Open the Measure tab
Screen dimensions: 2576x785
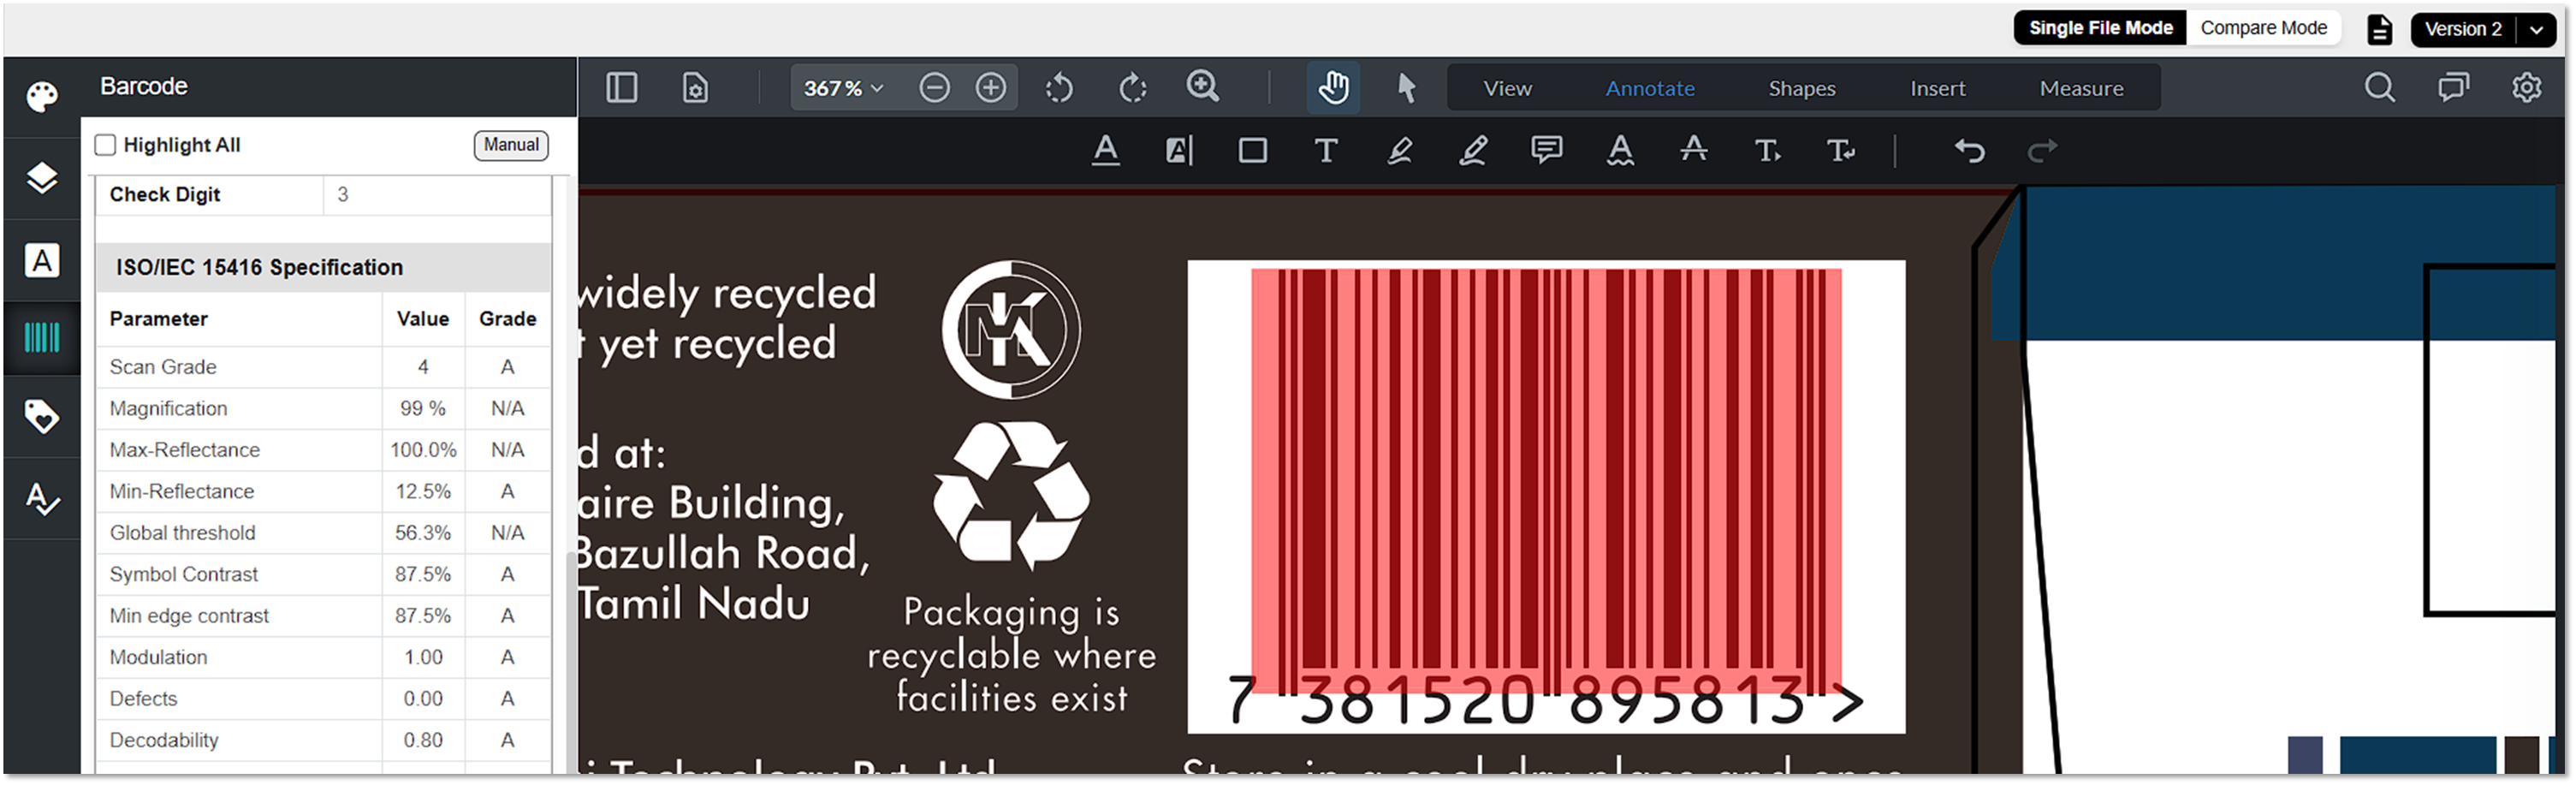pos(2082,88)
